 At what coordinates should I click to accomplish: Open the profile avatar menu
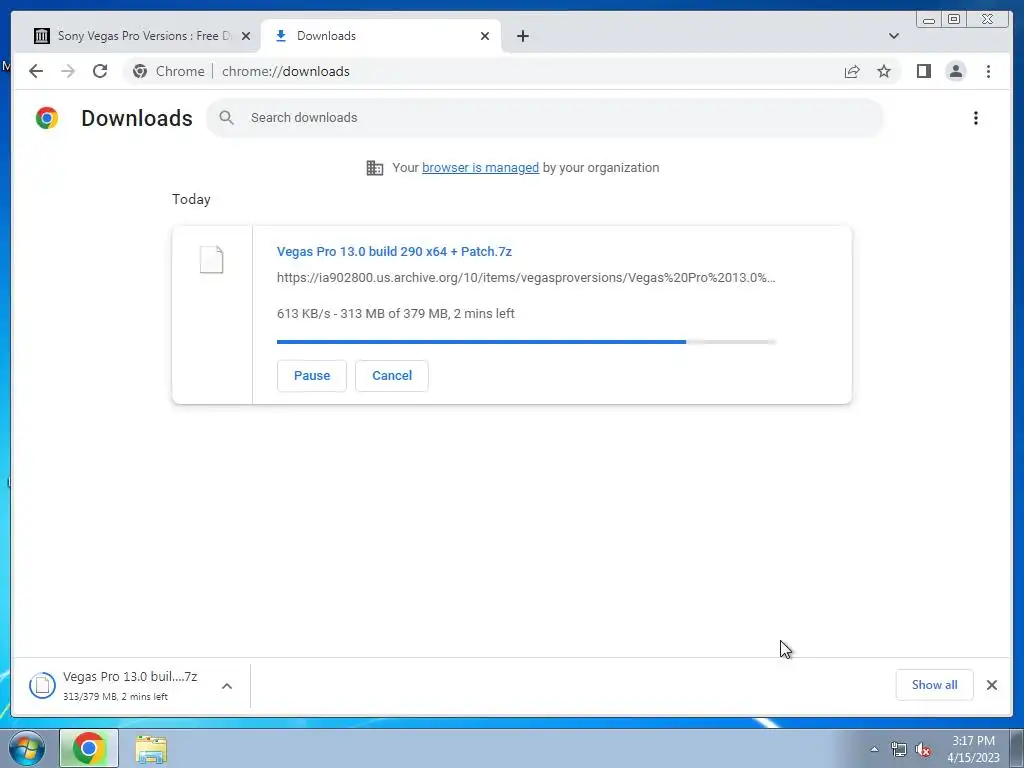coord(955,71)
